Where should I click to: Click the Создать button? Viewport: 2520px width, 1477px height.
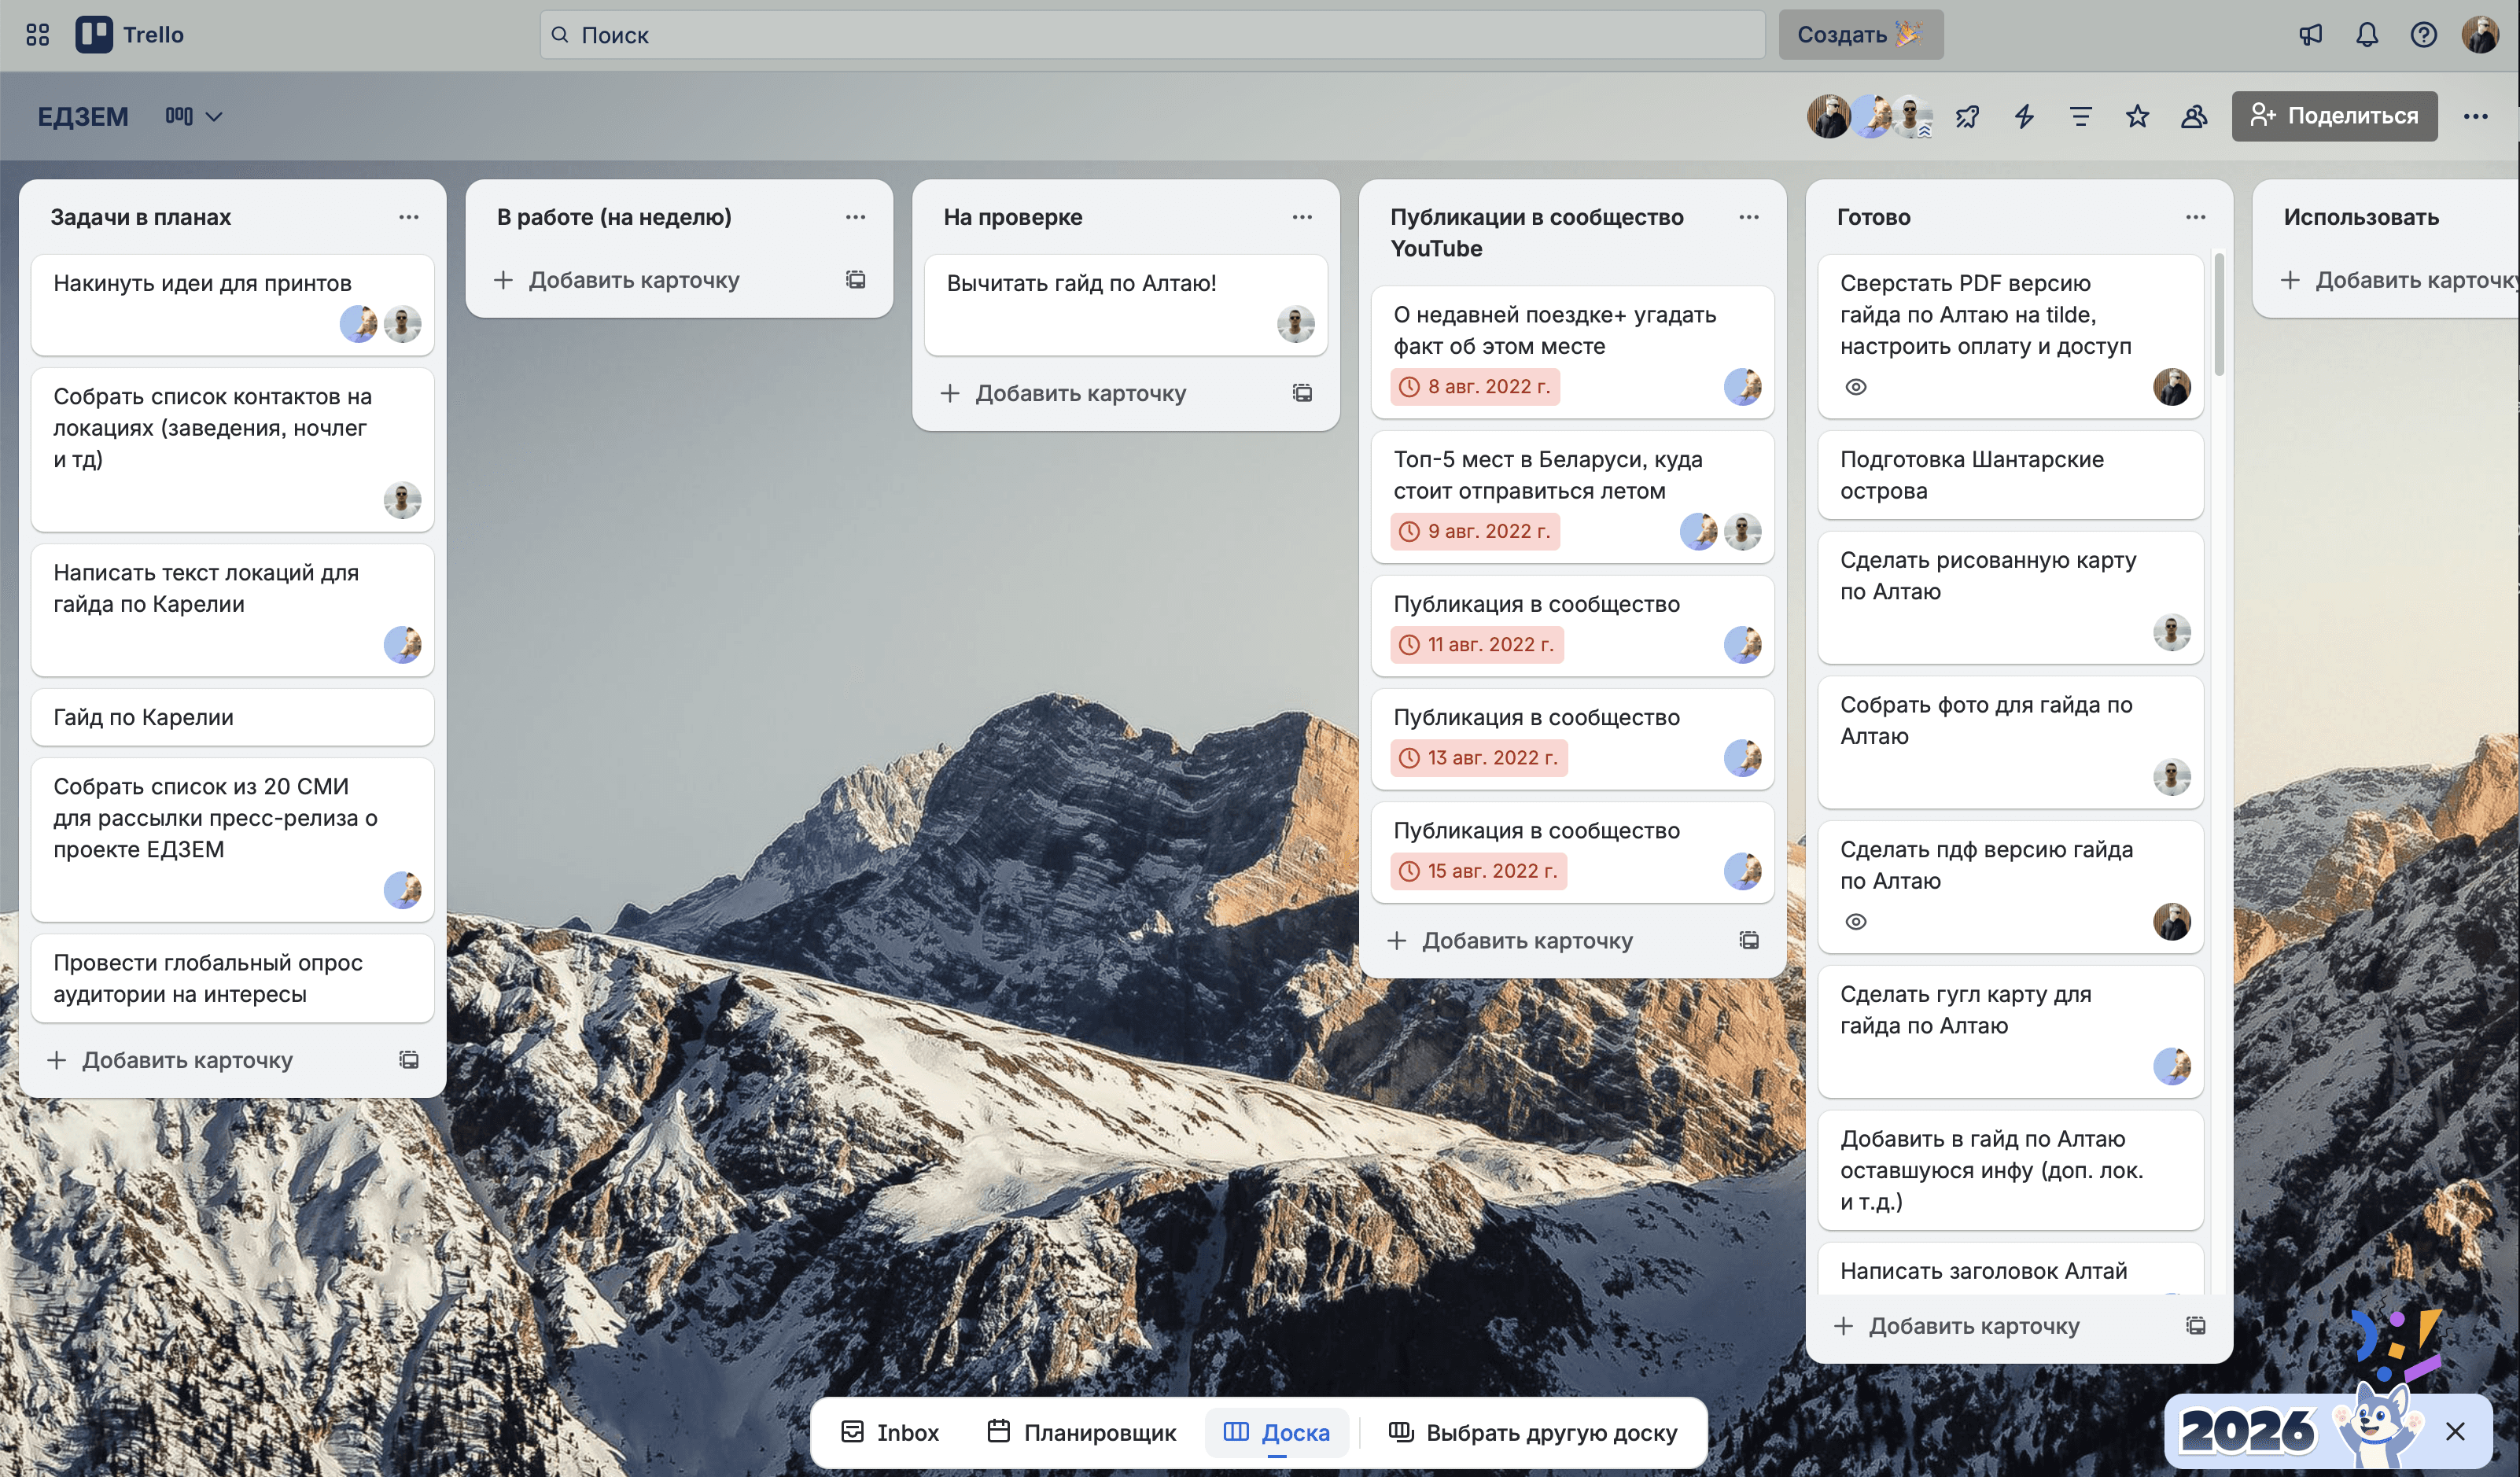pos(1860,35)
